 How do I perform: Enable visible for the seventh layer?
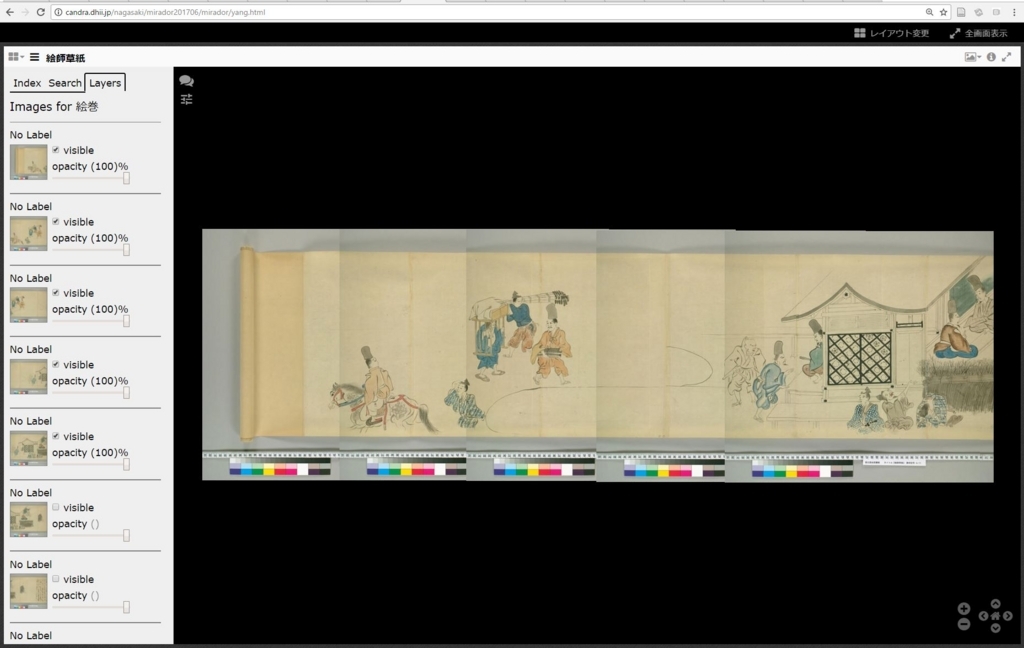pos(56,579)
